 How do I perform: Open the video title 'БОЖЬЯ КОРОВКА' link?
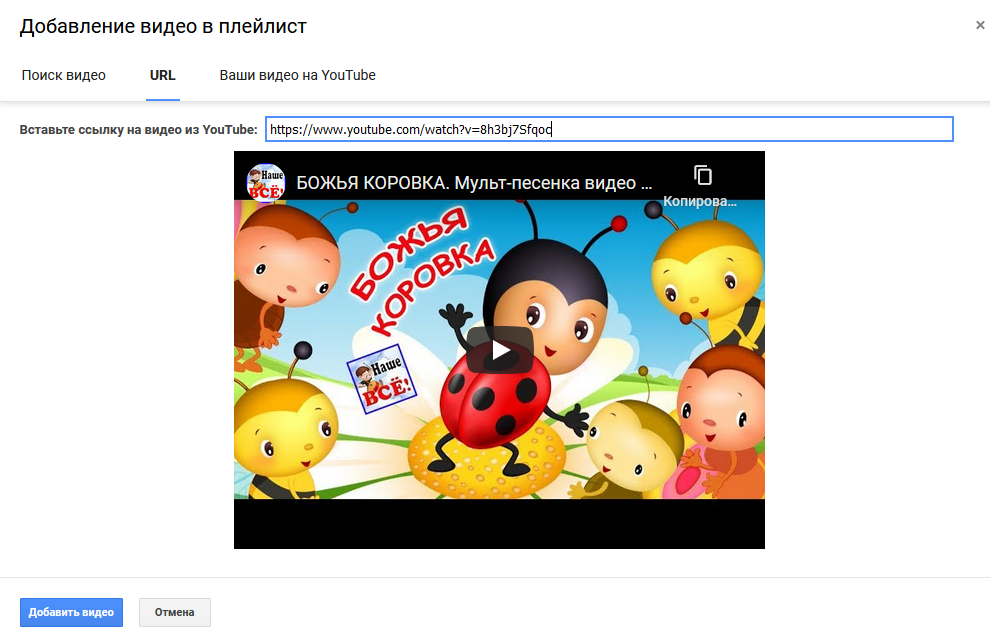coord(474,184)
